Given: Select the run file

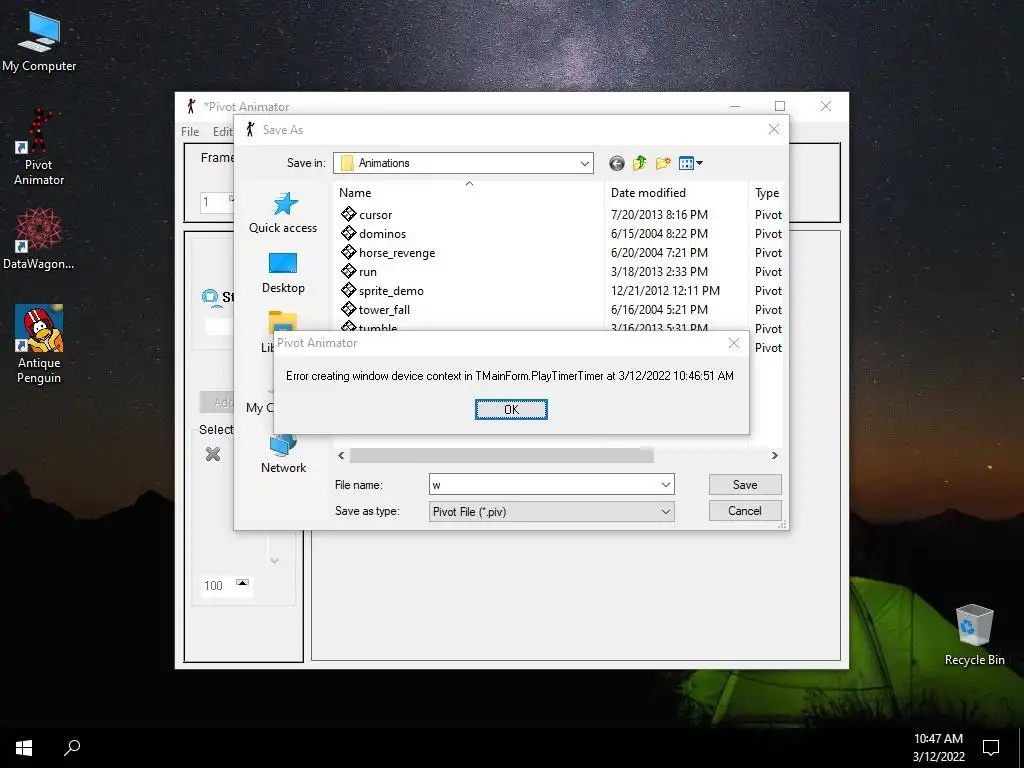Looking at the screenshot, I should (x=368, y=272).
